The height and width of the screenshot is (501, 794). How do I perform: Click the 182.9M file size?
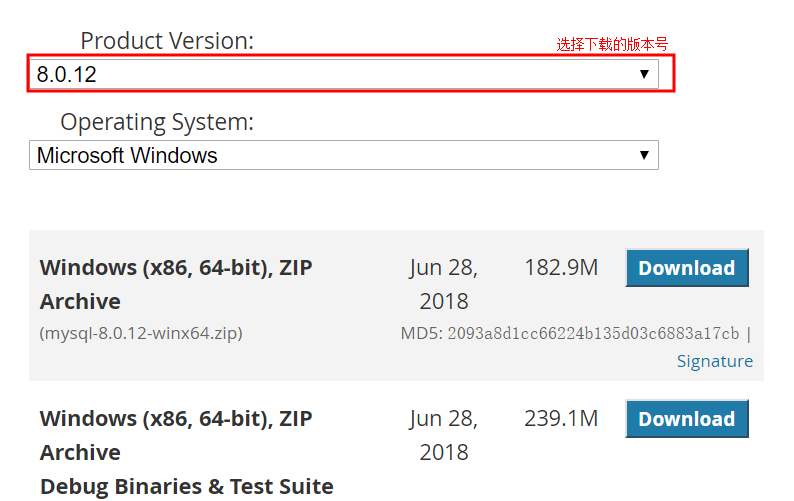point(561,268)
